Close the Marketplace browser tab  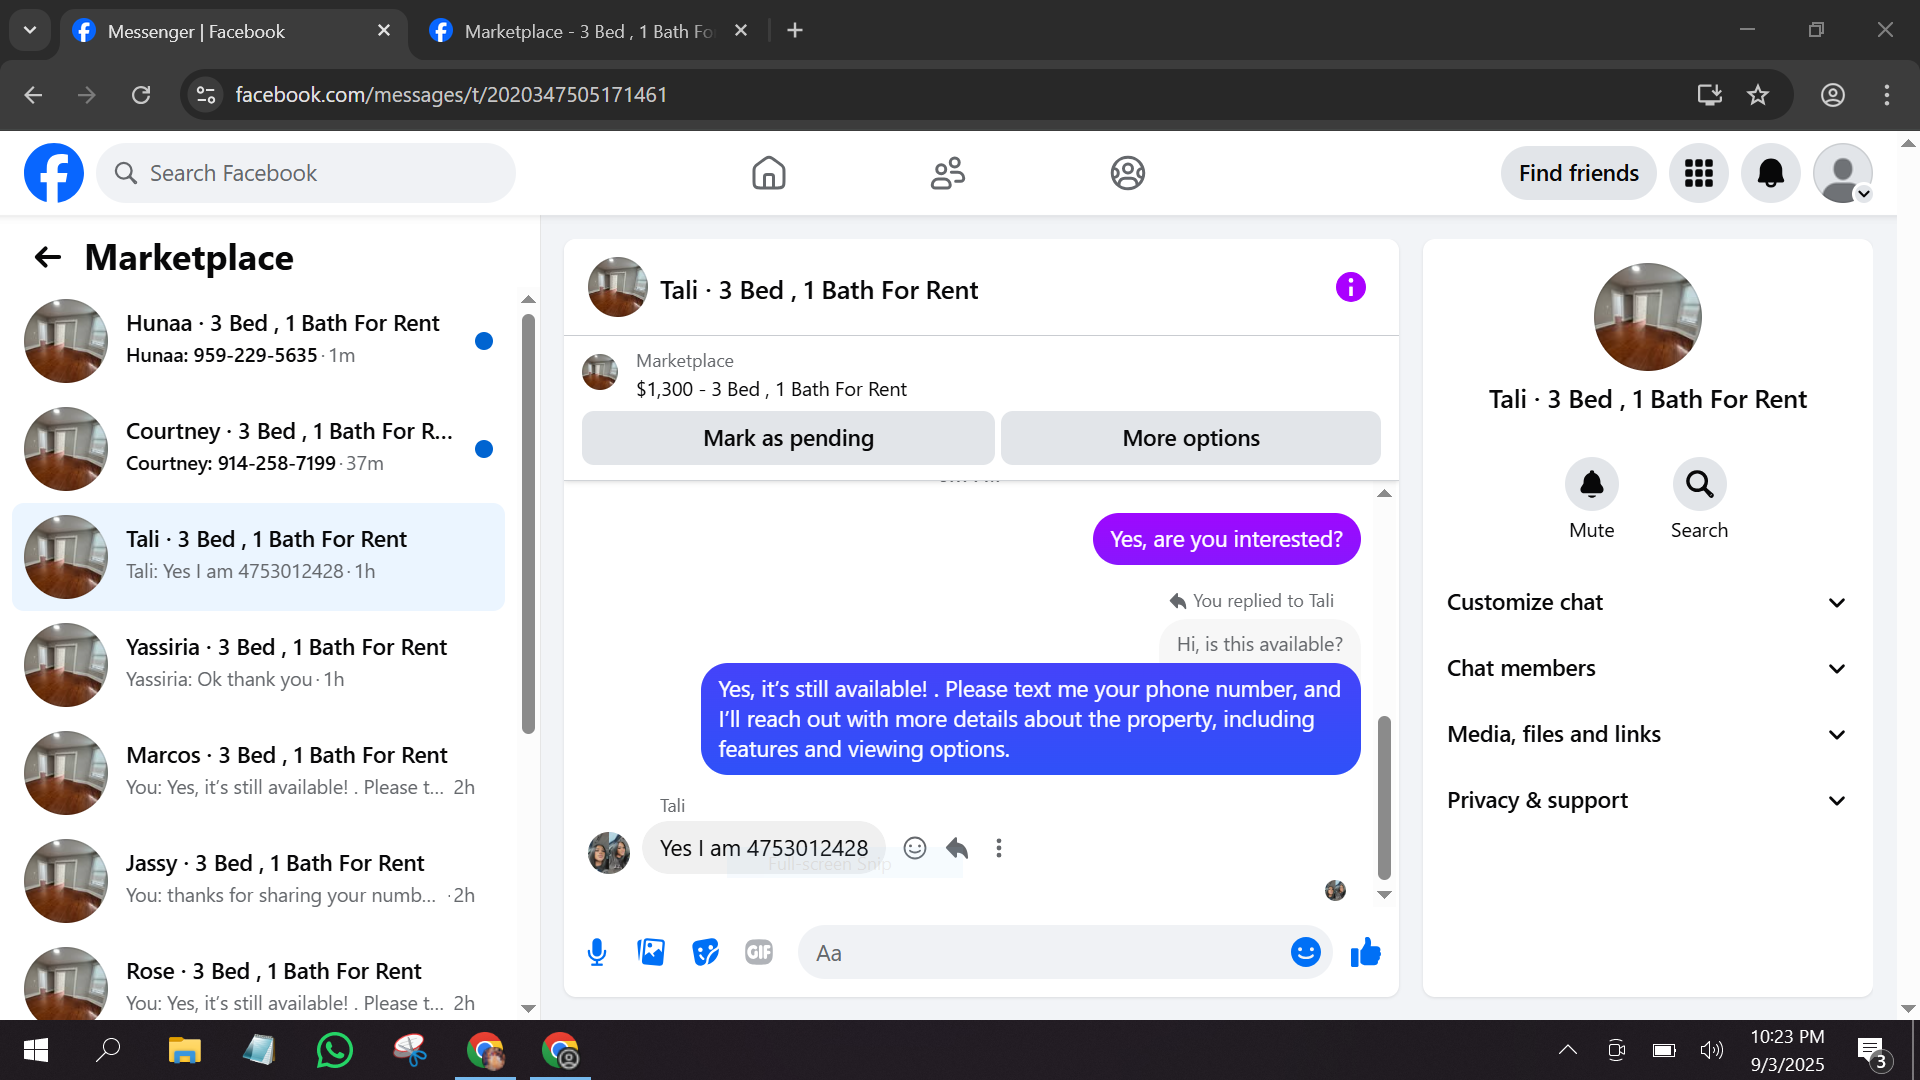[741, 31]
